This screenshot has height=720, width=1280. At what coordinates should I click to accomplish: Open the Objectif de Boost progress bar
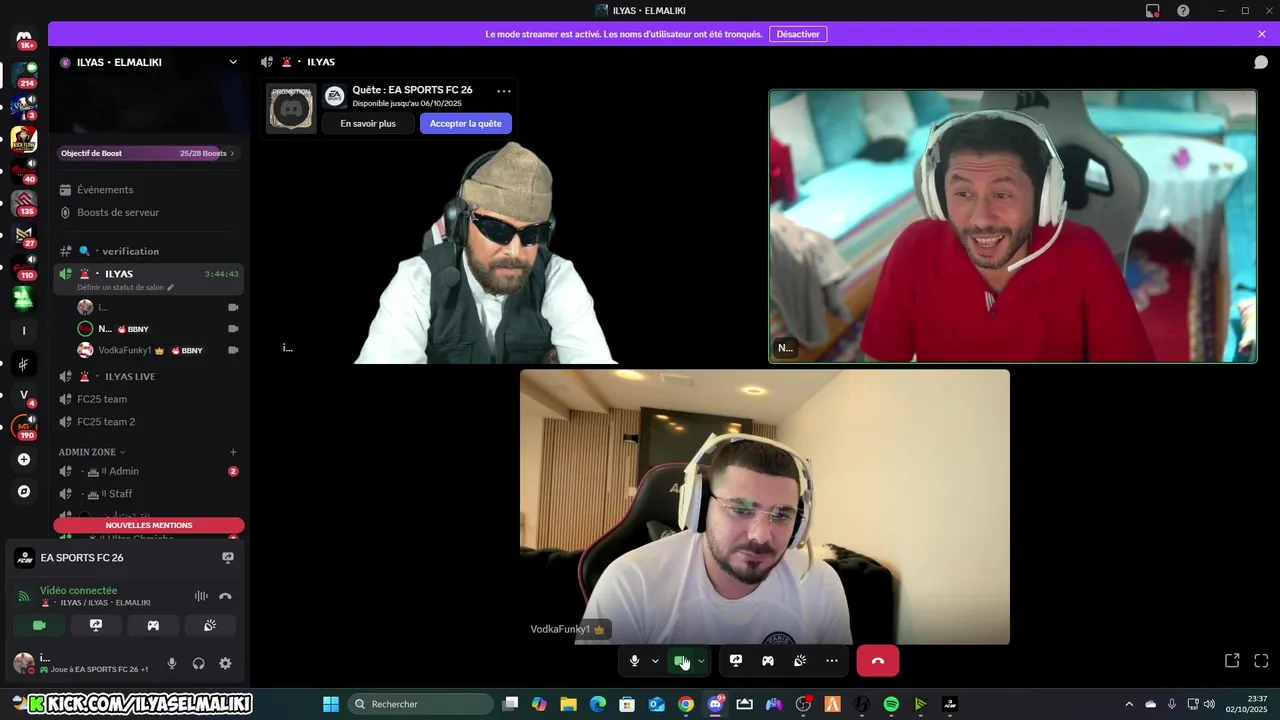[148, 153]
